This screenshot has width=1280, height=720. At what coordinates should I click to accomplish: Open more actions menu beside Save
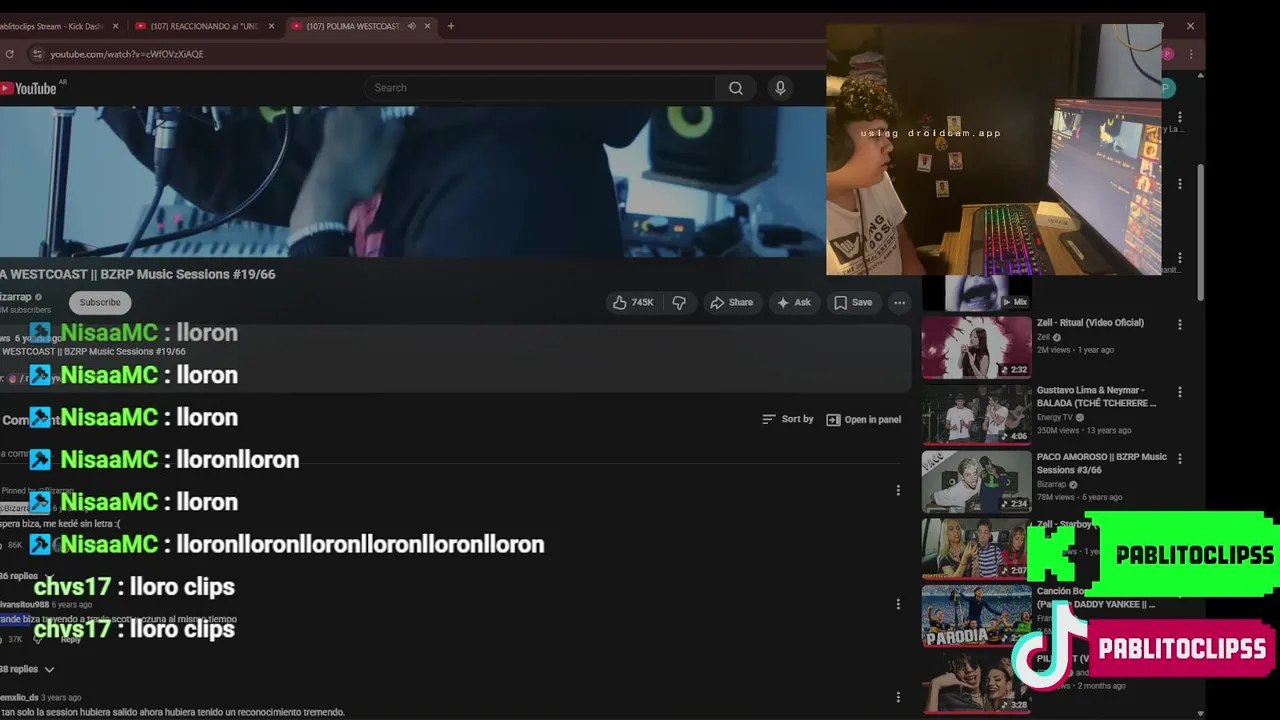(899, 302)
